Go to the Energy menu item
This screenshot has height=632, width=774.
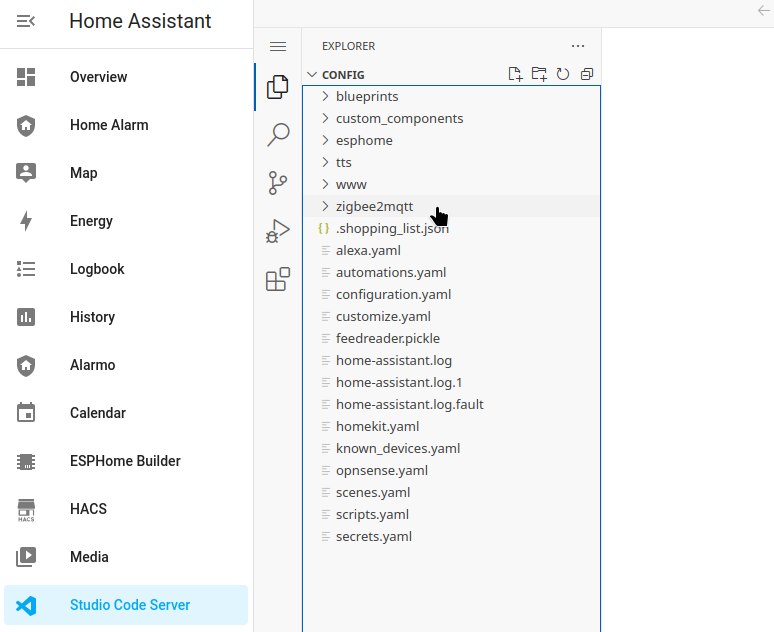[x=126, y=221]
